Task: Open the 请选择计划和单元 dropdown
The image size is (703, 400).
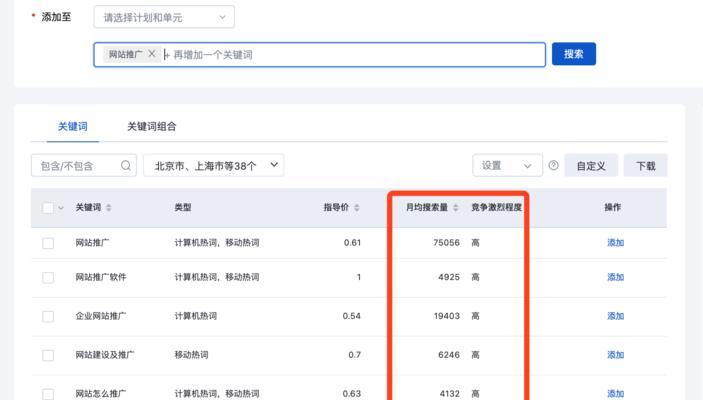Action: pyautogui.click(x=164, y=17)
